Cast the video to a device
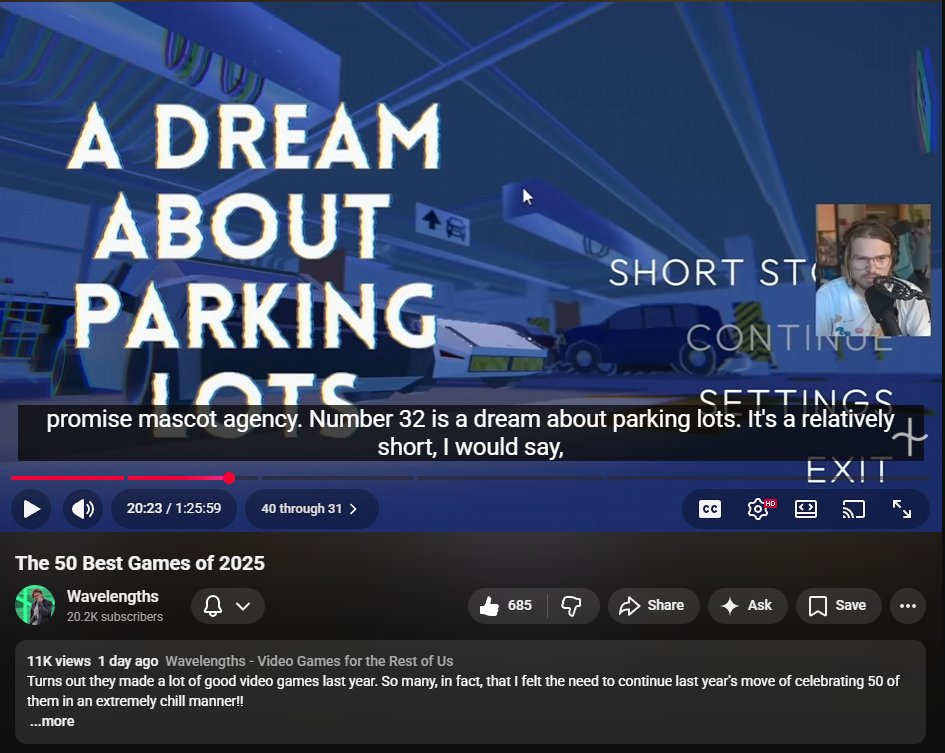945x753 pixels. [x=854, y=509]
